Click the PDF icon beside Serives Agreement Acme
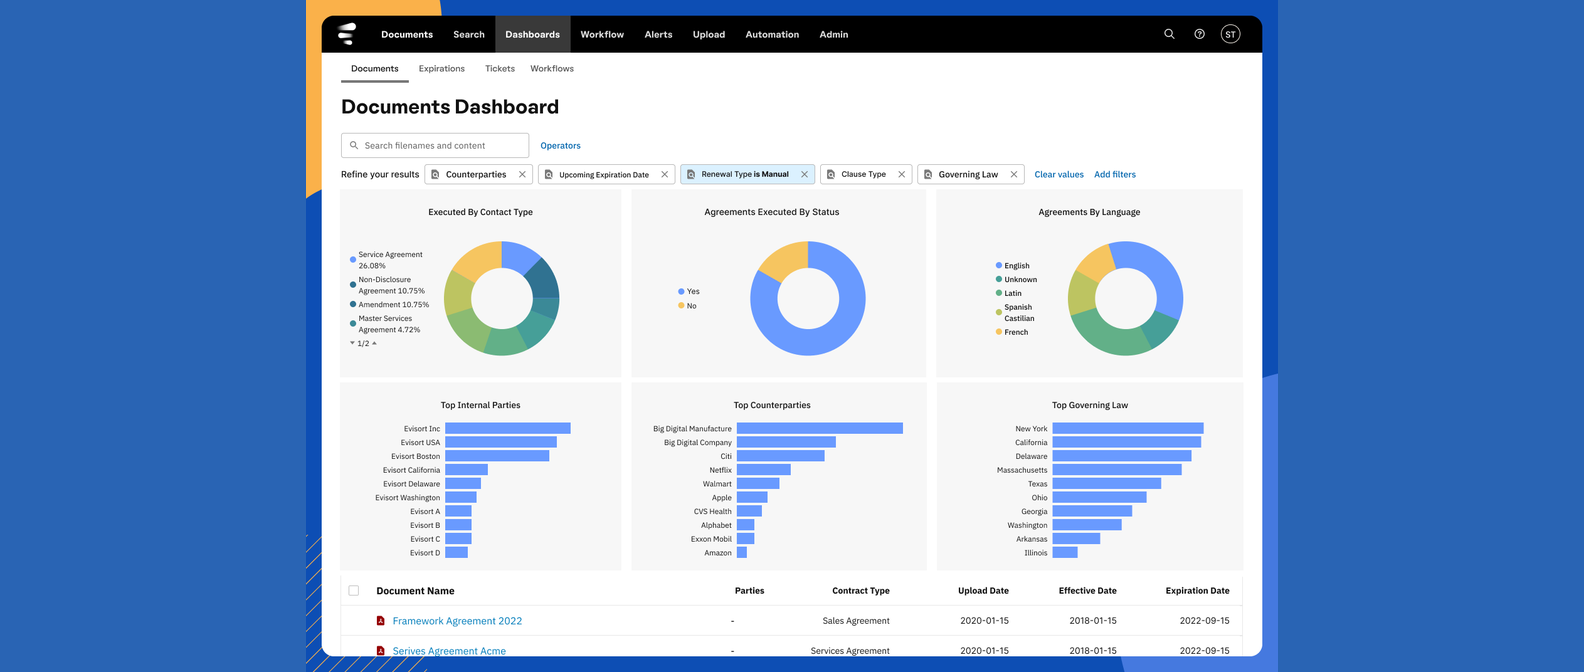The width and height of the screenshot is (1584, 672). [380, 651]
